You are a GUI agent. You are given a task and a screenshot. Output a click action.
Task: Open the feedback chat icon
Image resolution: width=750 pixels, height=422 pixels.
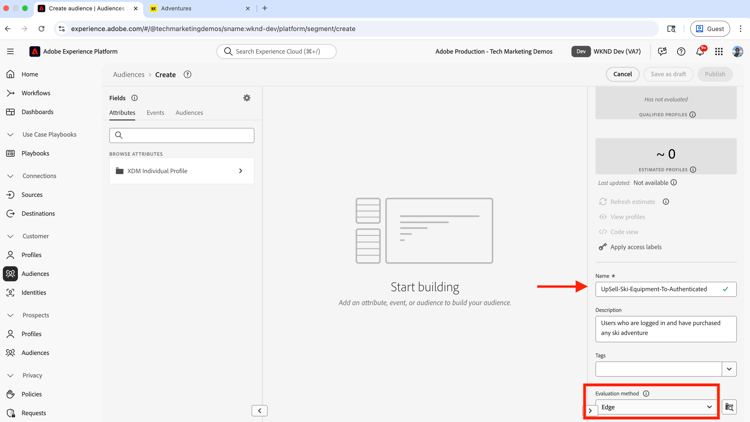tap(662, 51)
